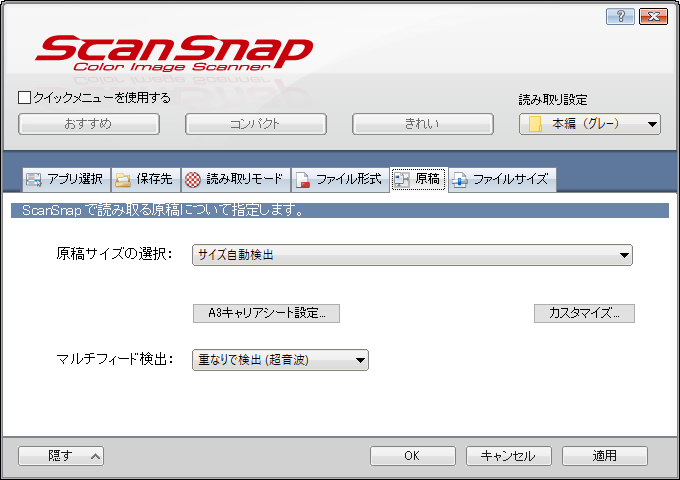Switch to the 読み取りモード tab
Viewport: 680px width, 480px height.
(235, 180)
